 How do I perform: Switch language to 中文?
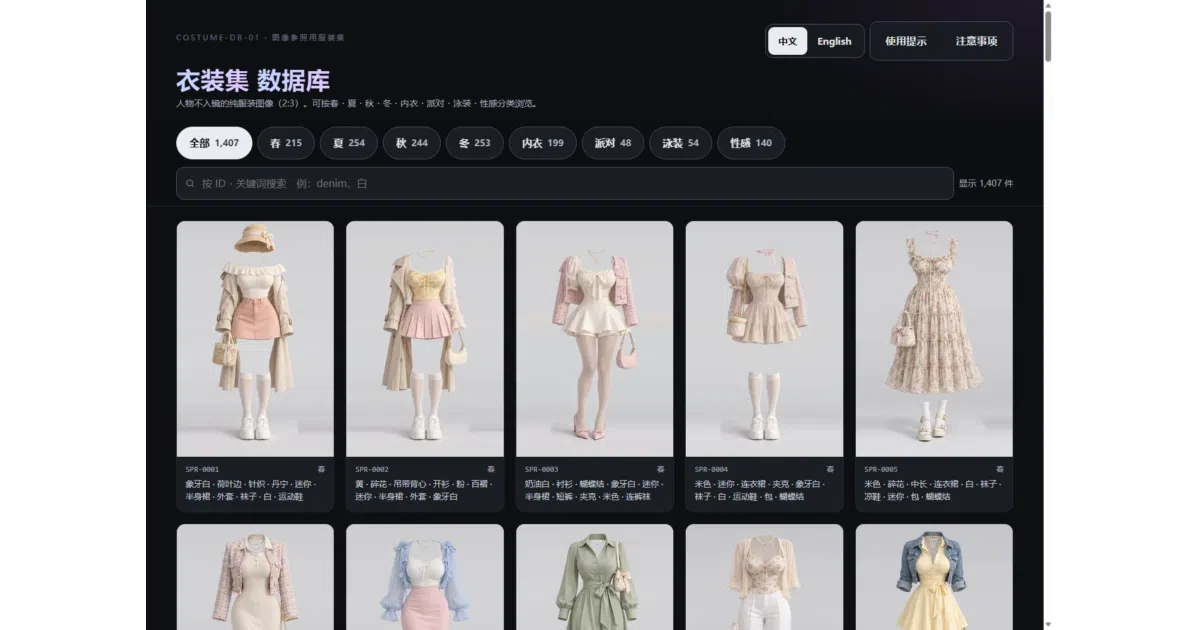pyautogui.click(x=788, y=41)
